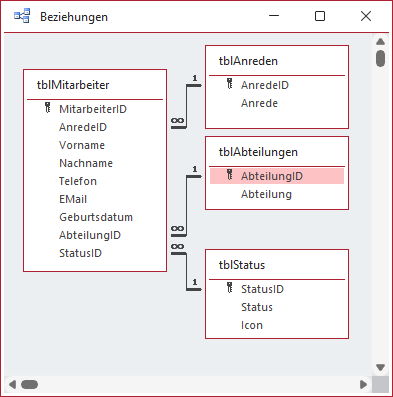Select the Geburtsdatum field
The image size is (393, 397).
[96, 217]
